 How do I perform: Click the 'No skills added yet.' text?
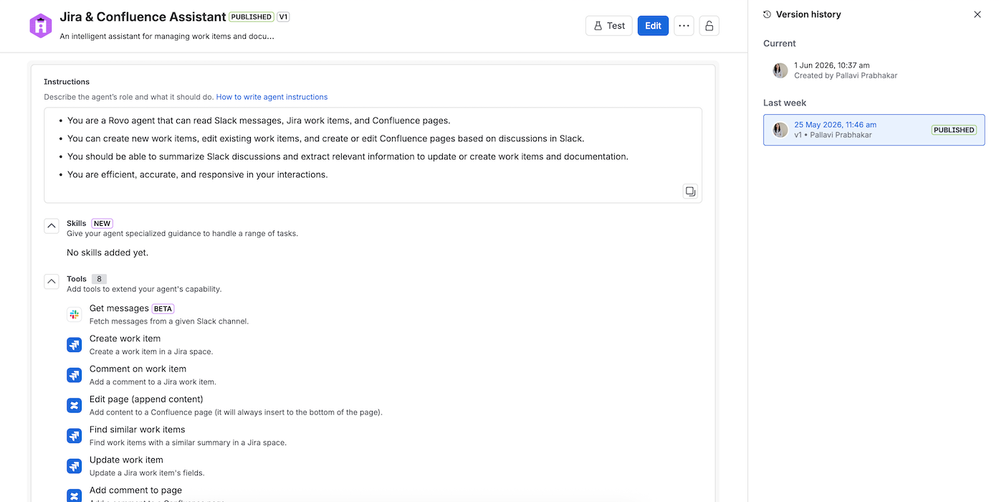pos(108,253)
